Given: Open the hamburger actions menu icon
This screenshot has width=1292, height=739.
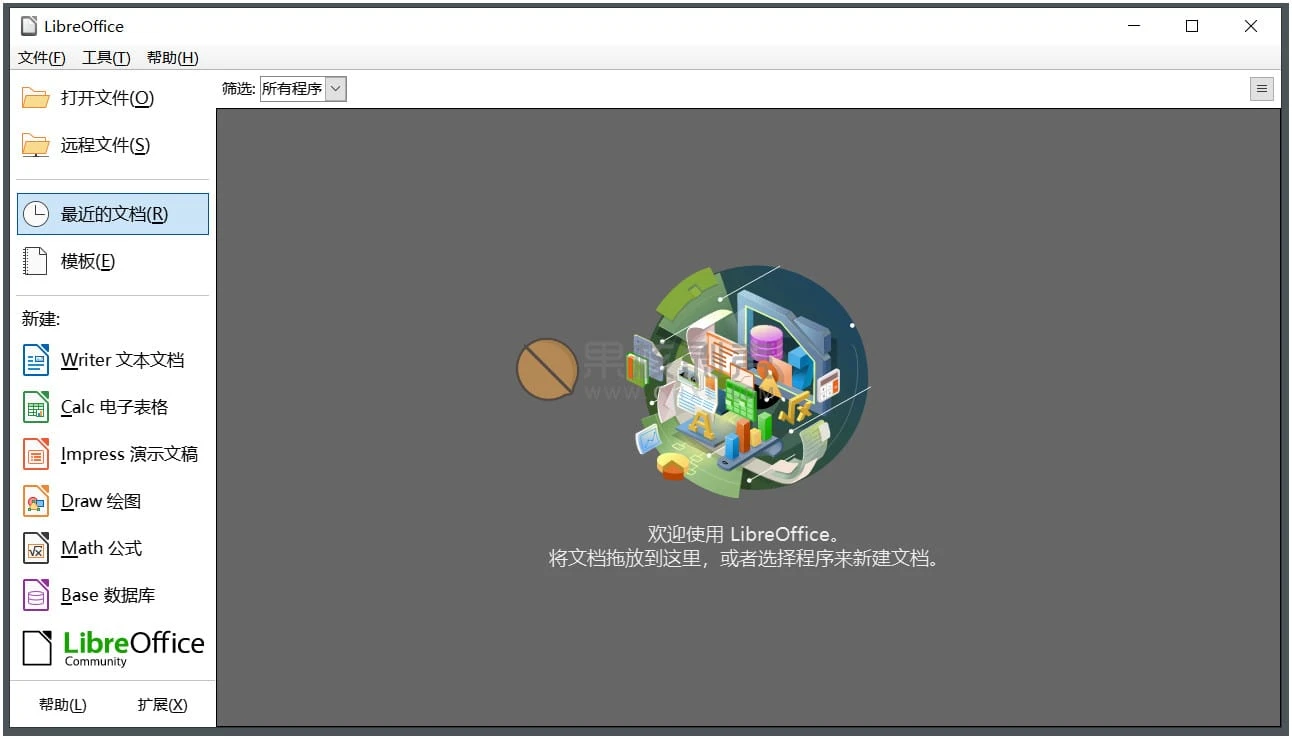Looking at the screenshot, I should tap(1262, 89).
